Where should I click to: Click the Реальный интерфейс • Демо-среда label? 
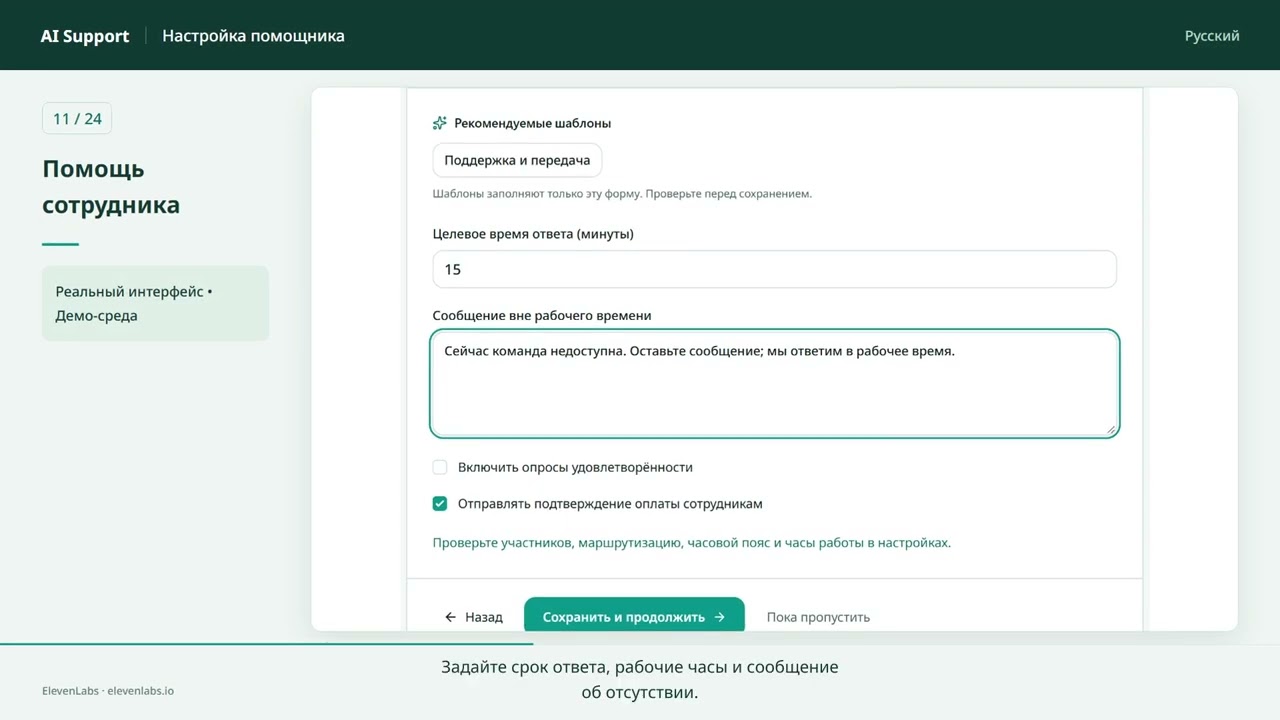[155, 303]
